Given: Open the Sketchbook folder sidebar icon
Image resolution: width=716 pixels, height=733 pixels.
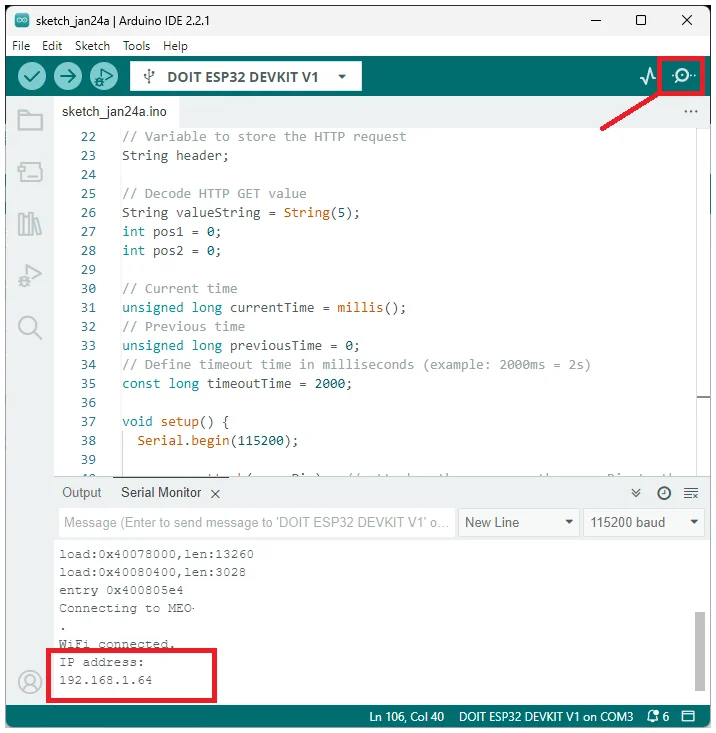Looking at the screenshot, I should [x=30, y=121].
